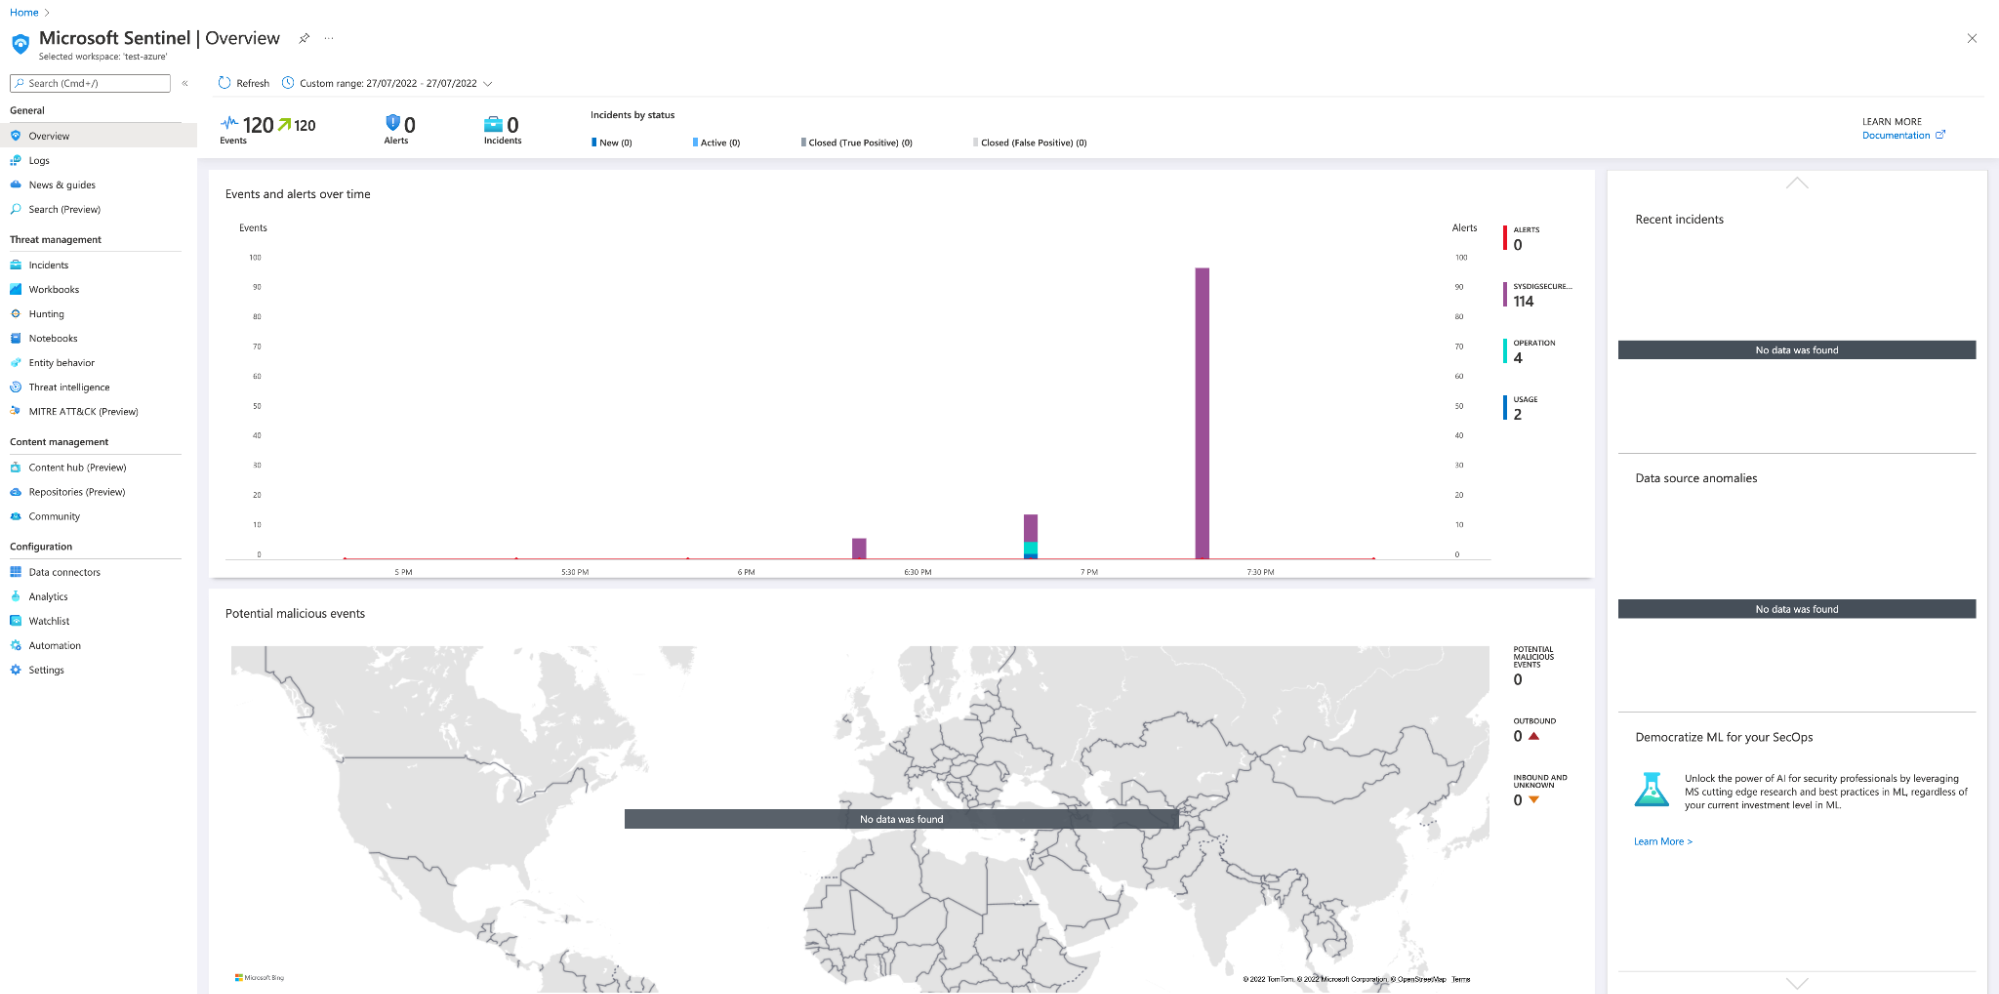
Task: Navigate to Home via the breadcrumb
Action: (x=22, y=12)
